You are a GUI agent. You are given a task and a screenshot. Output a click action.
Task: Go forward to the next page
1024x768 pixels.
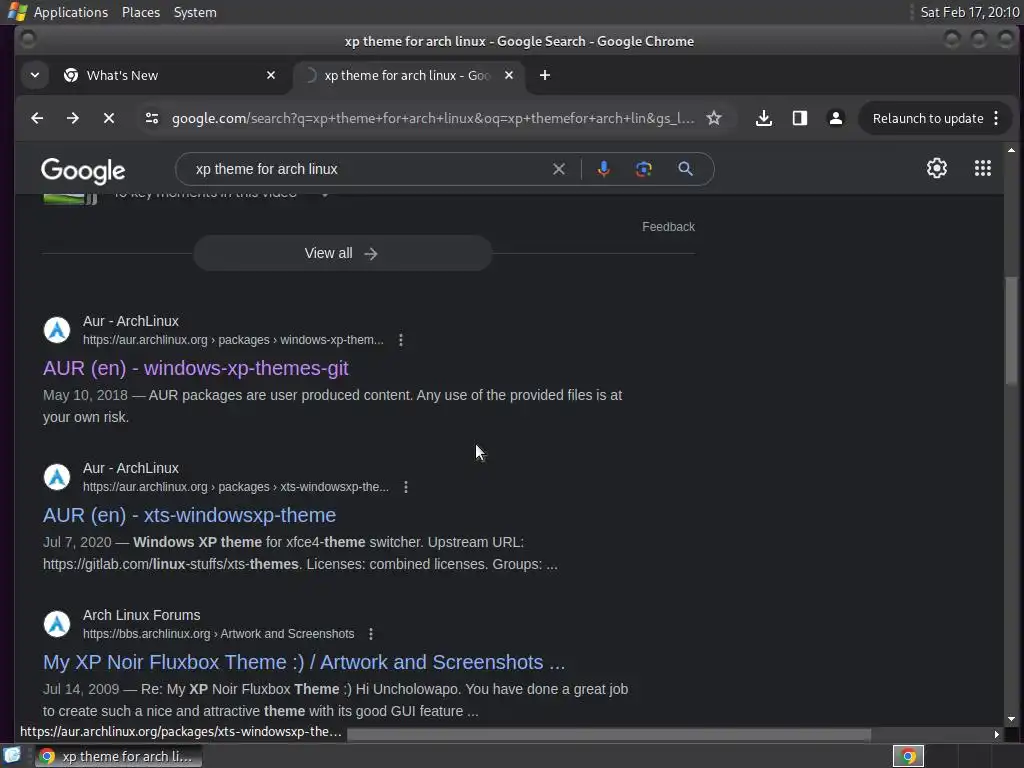[72, 118]
